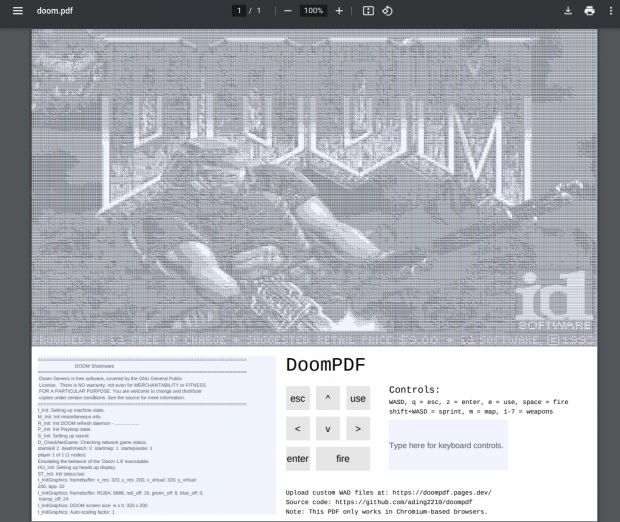Image resolution: width=620 pixels, height=522 pixels.
Task: Rotate the document counterclockwise
Action: point(388,11)
